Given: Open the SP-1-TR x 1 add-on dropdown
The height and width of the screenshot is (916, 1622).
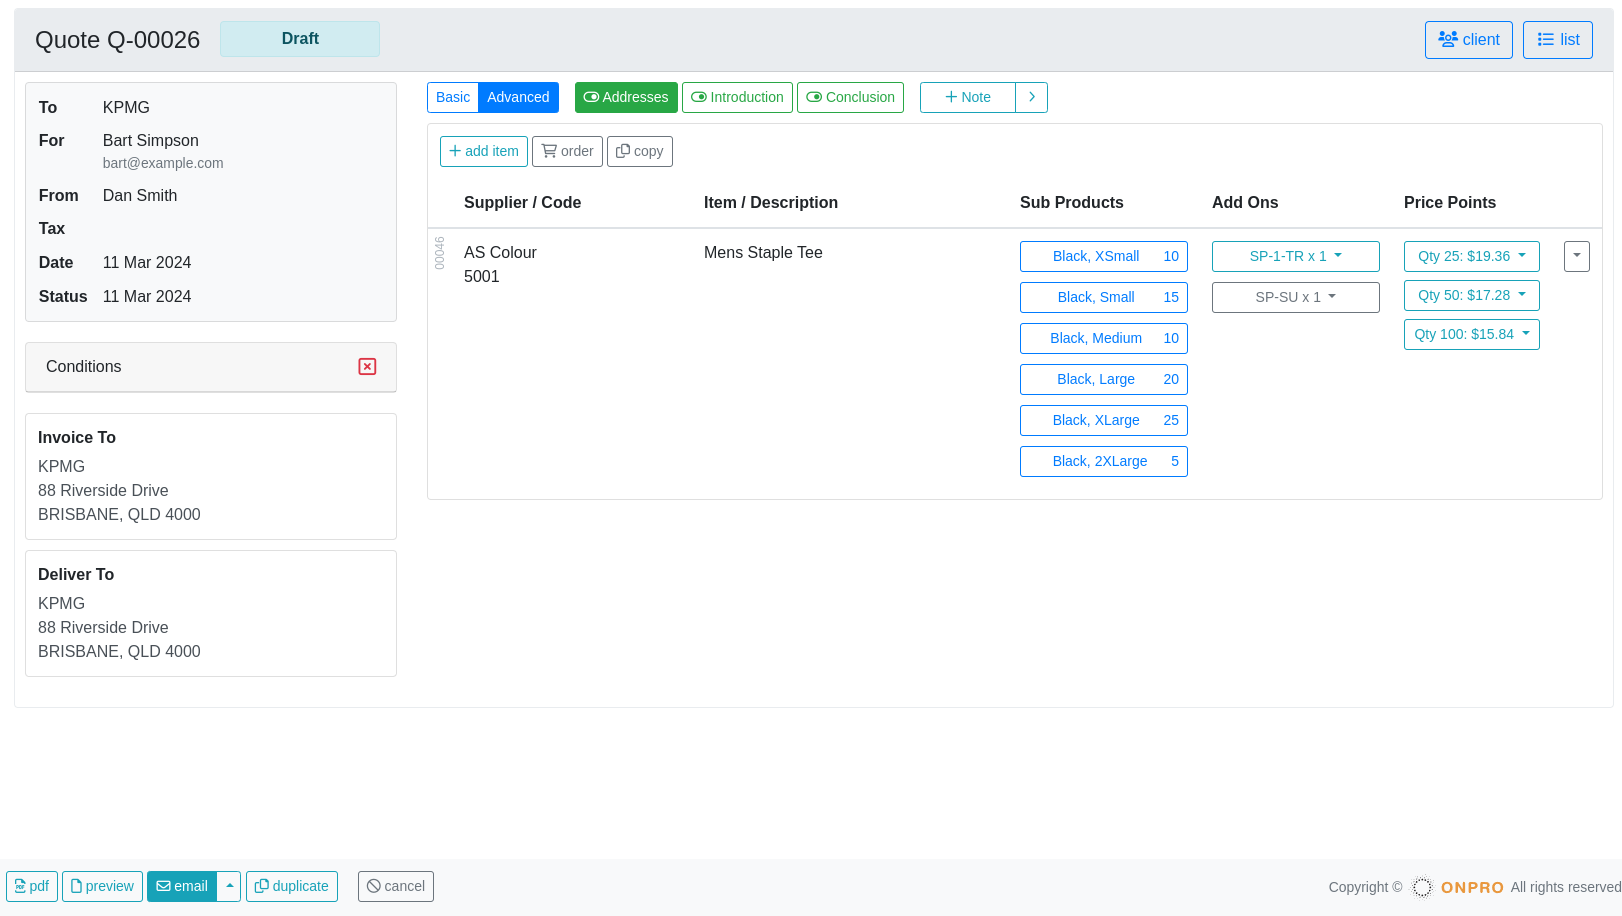Looking at the screenshot, I should 1296,256.
